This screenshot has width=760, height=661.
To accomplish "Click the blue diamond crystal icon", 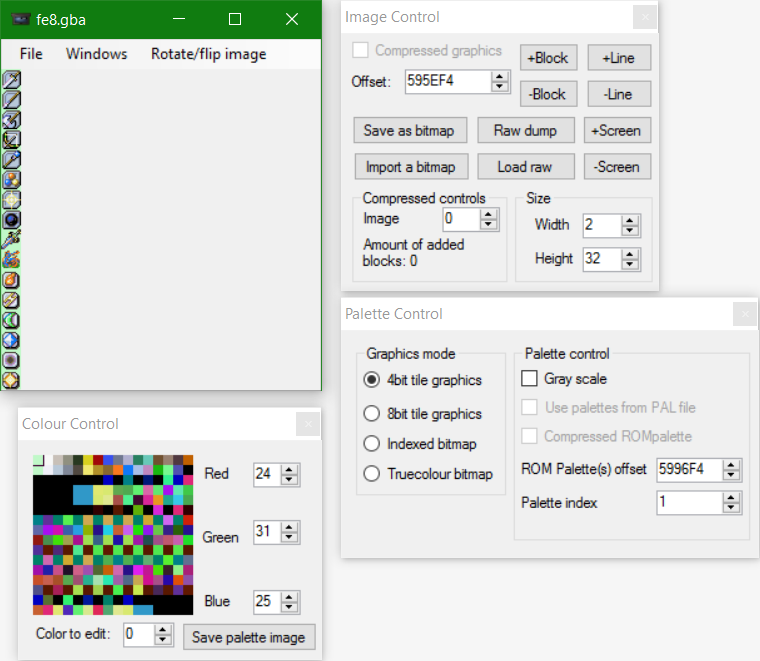I will [x=12, y=340].
